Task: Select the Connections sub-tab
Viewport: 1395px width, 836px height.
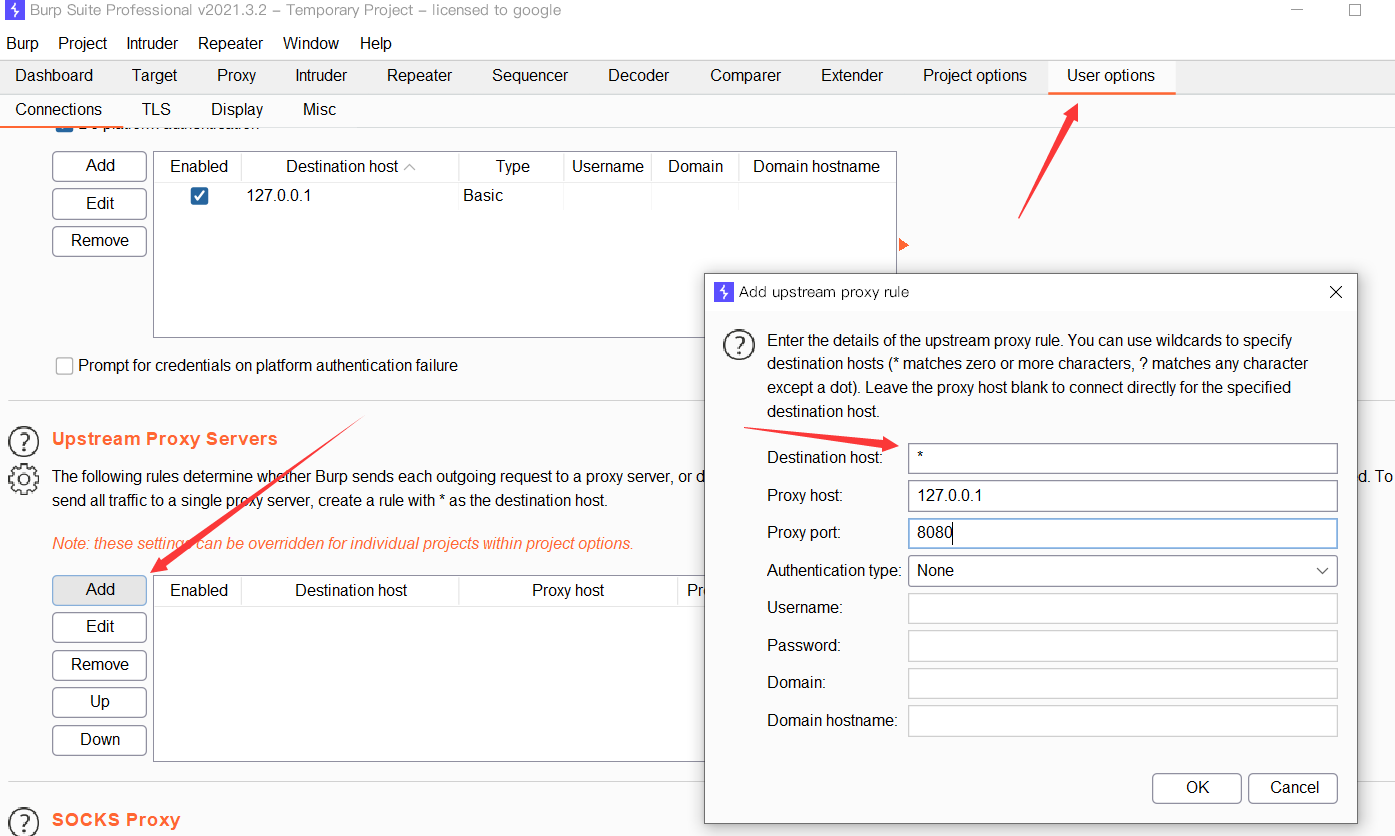Action: 58,110
